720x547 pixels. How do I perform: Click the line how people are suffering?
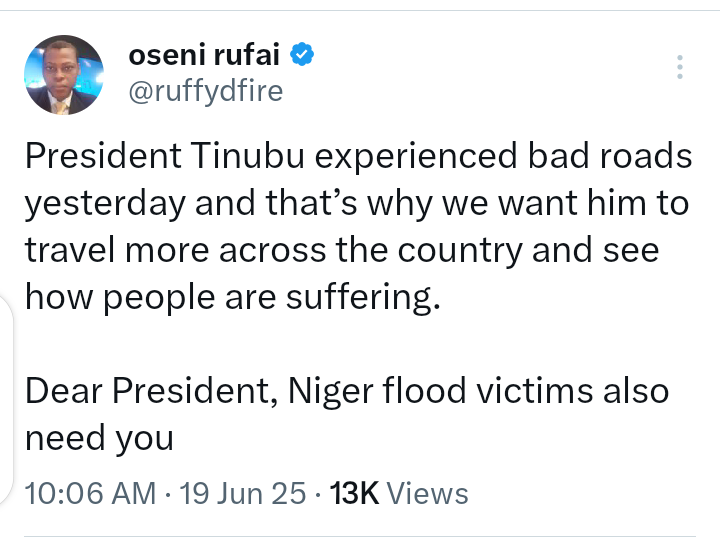click(232, 296)
